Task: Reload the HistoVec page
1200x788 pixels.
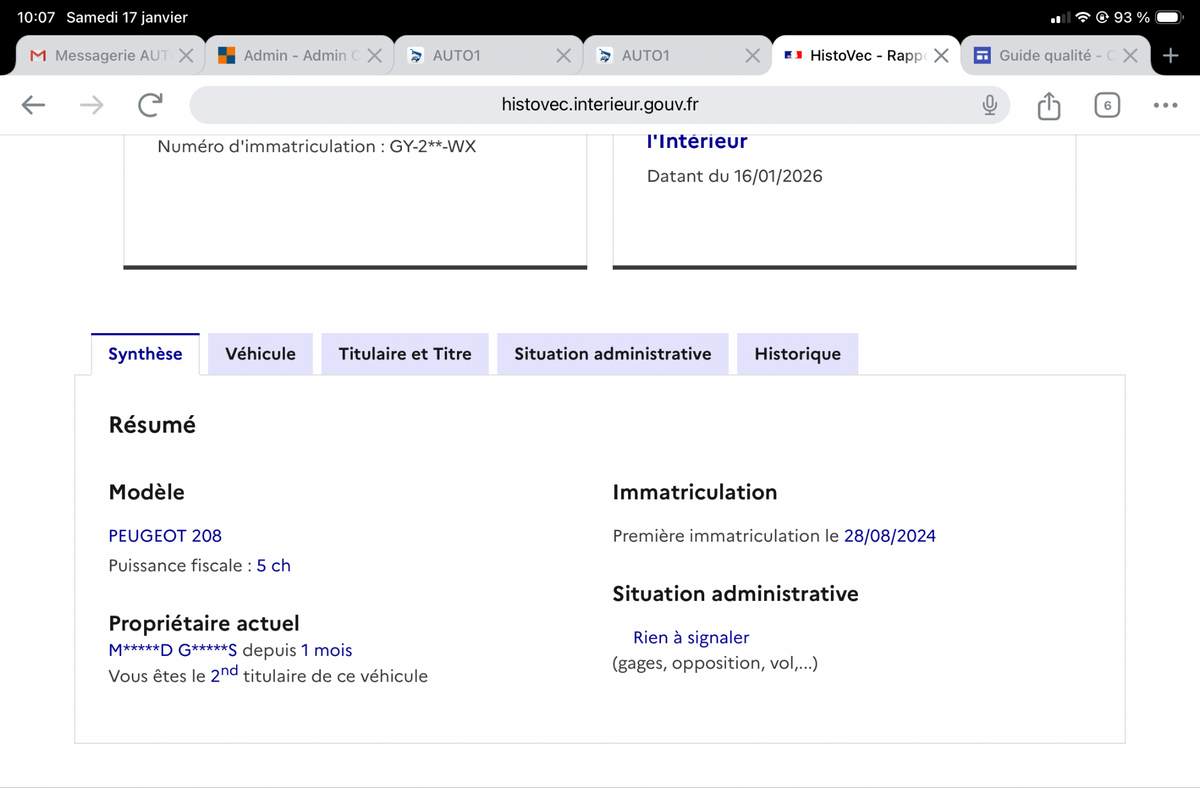Action: pos(150,105)
